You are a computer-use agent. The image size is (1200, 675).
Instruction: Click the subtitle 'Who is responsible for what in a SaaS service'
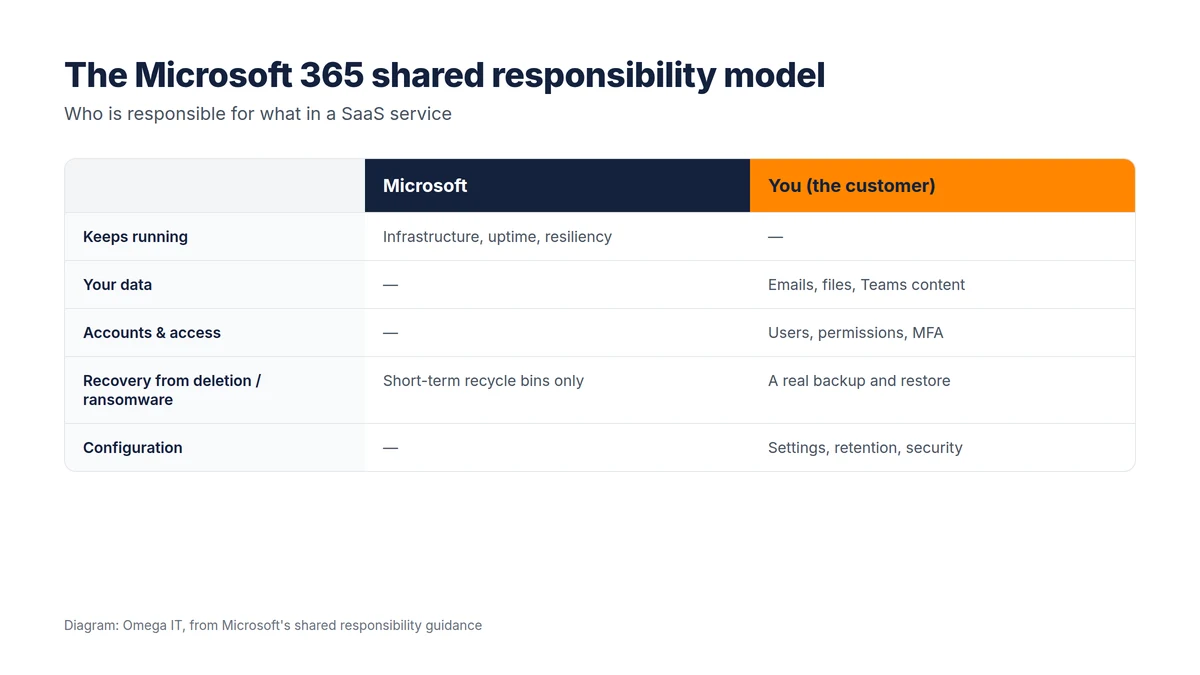tap(258, 114)
